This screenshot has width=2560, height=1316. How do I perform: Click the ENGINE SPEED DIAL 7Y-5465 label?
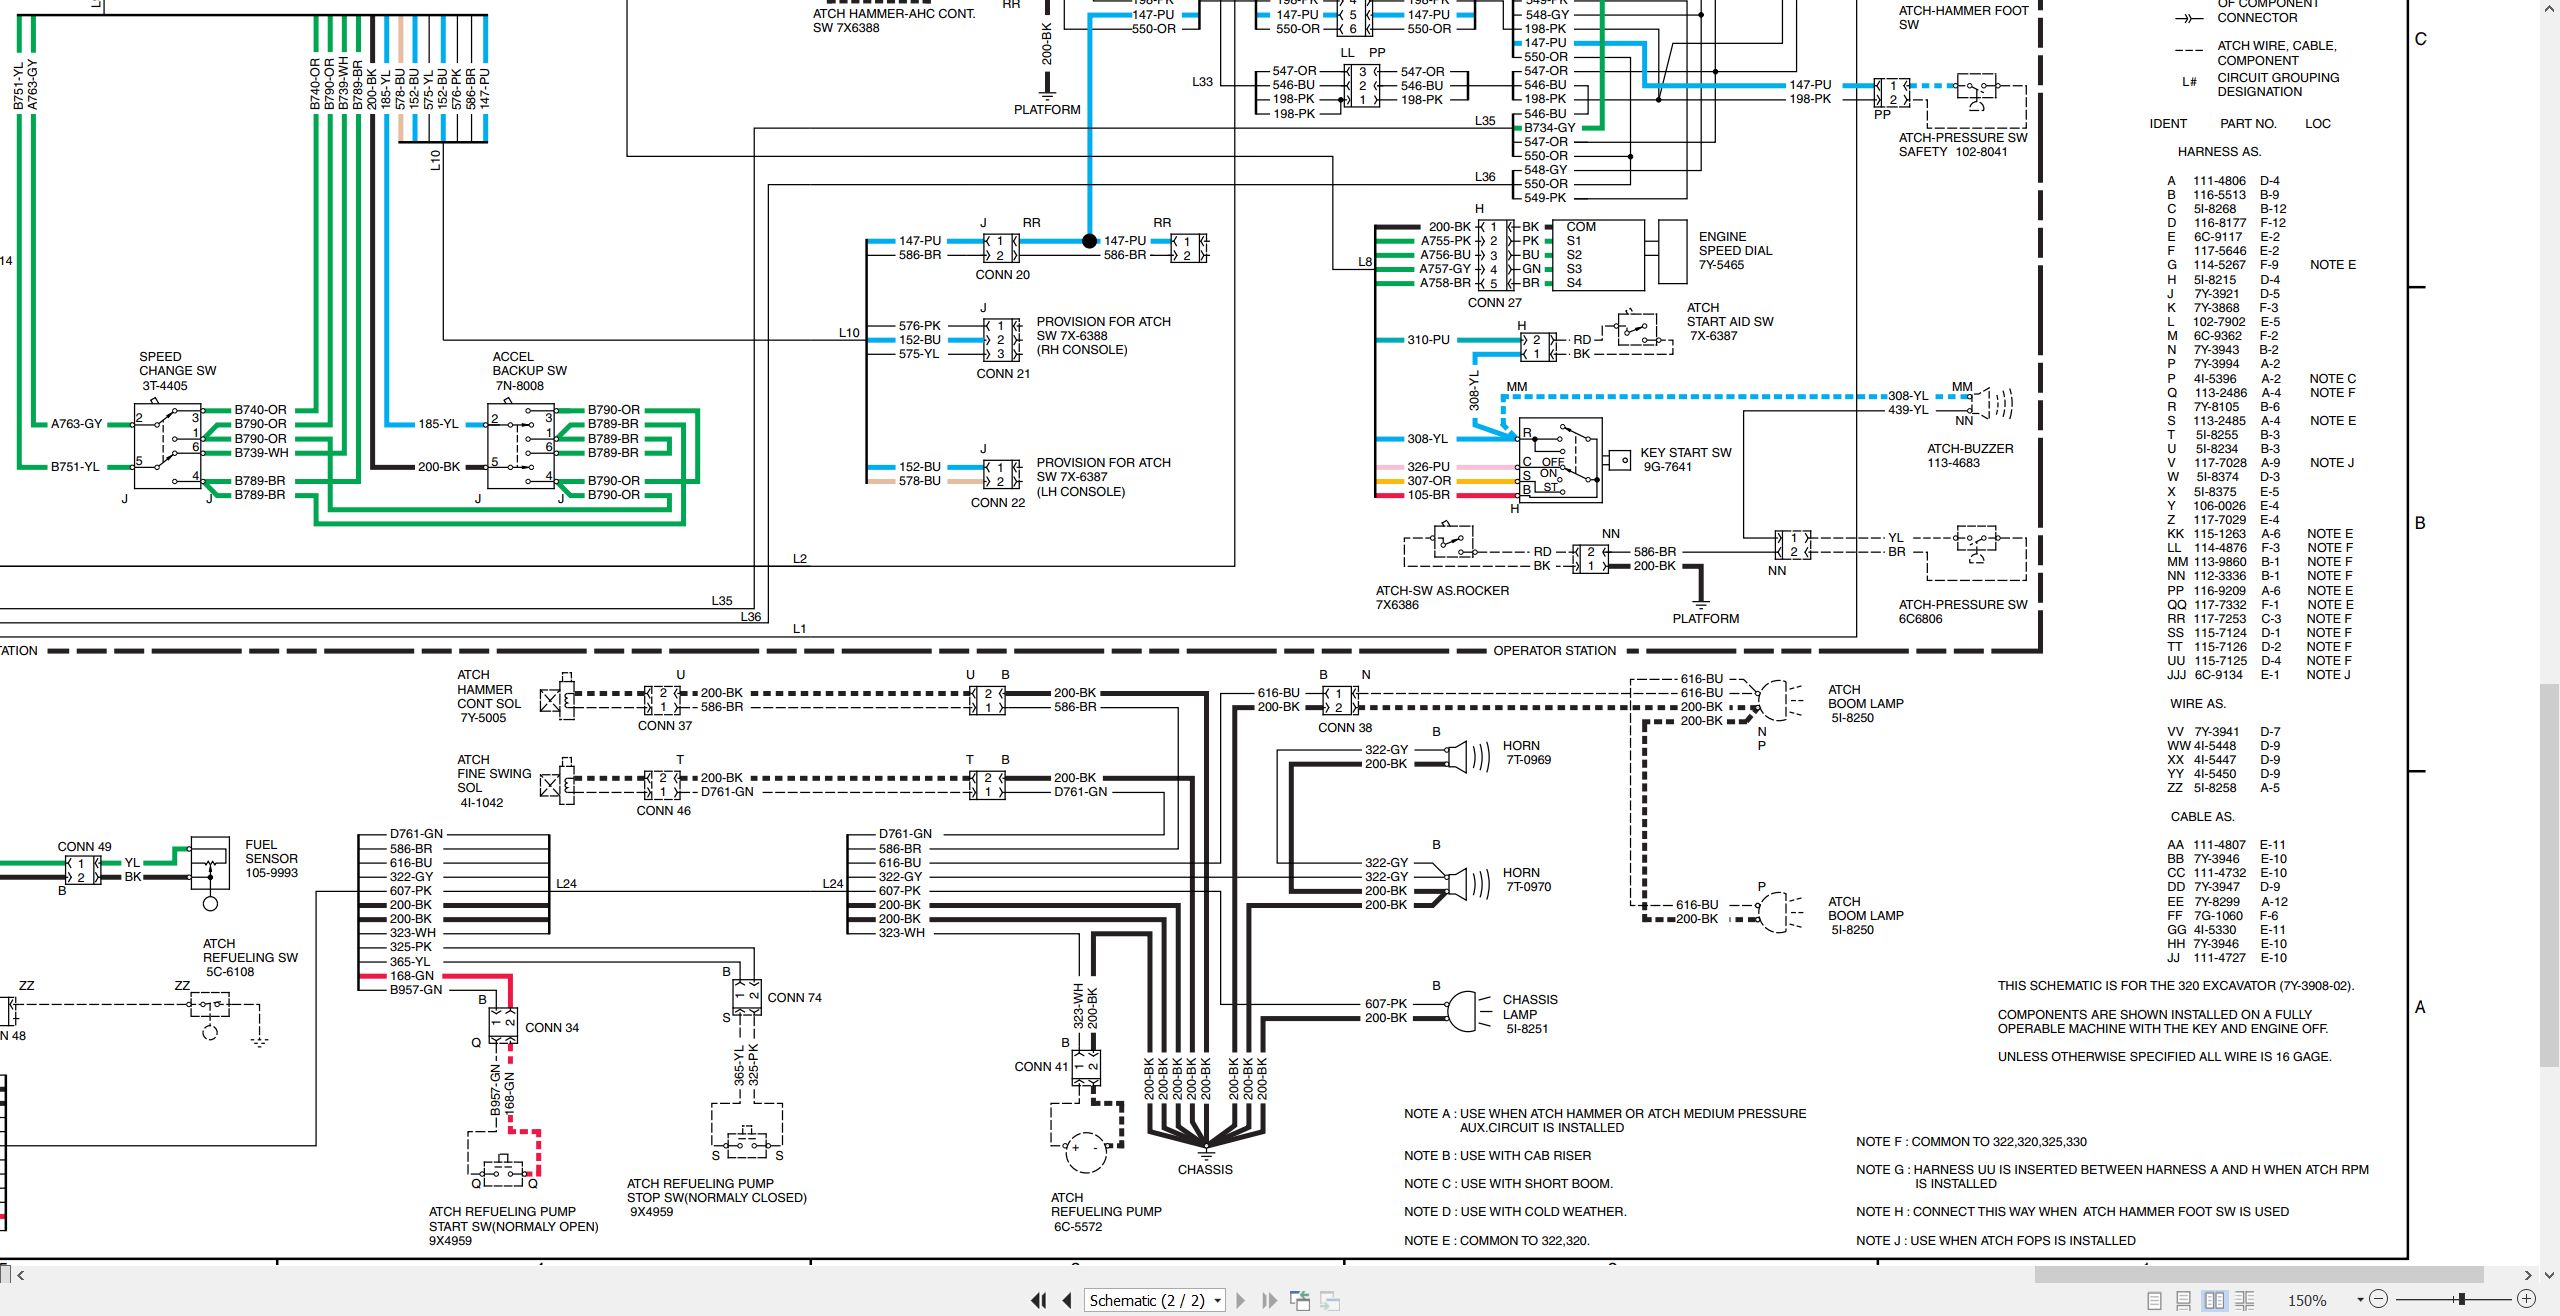tap(1735, 251)
